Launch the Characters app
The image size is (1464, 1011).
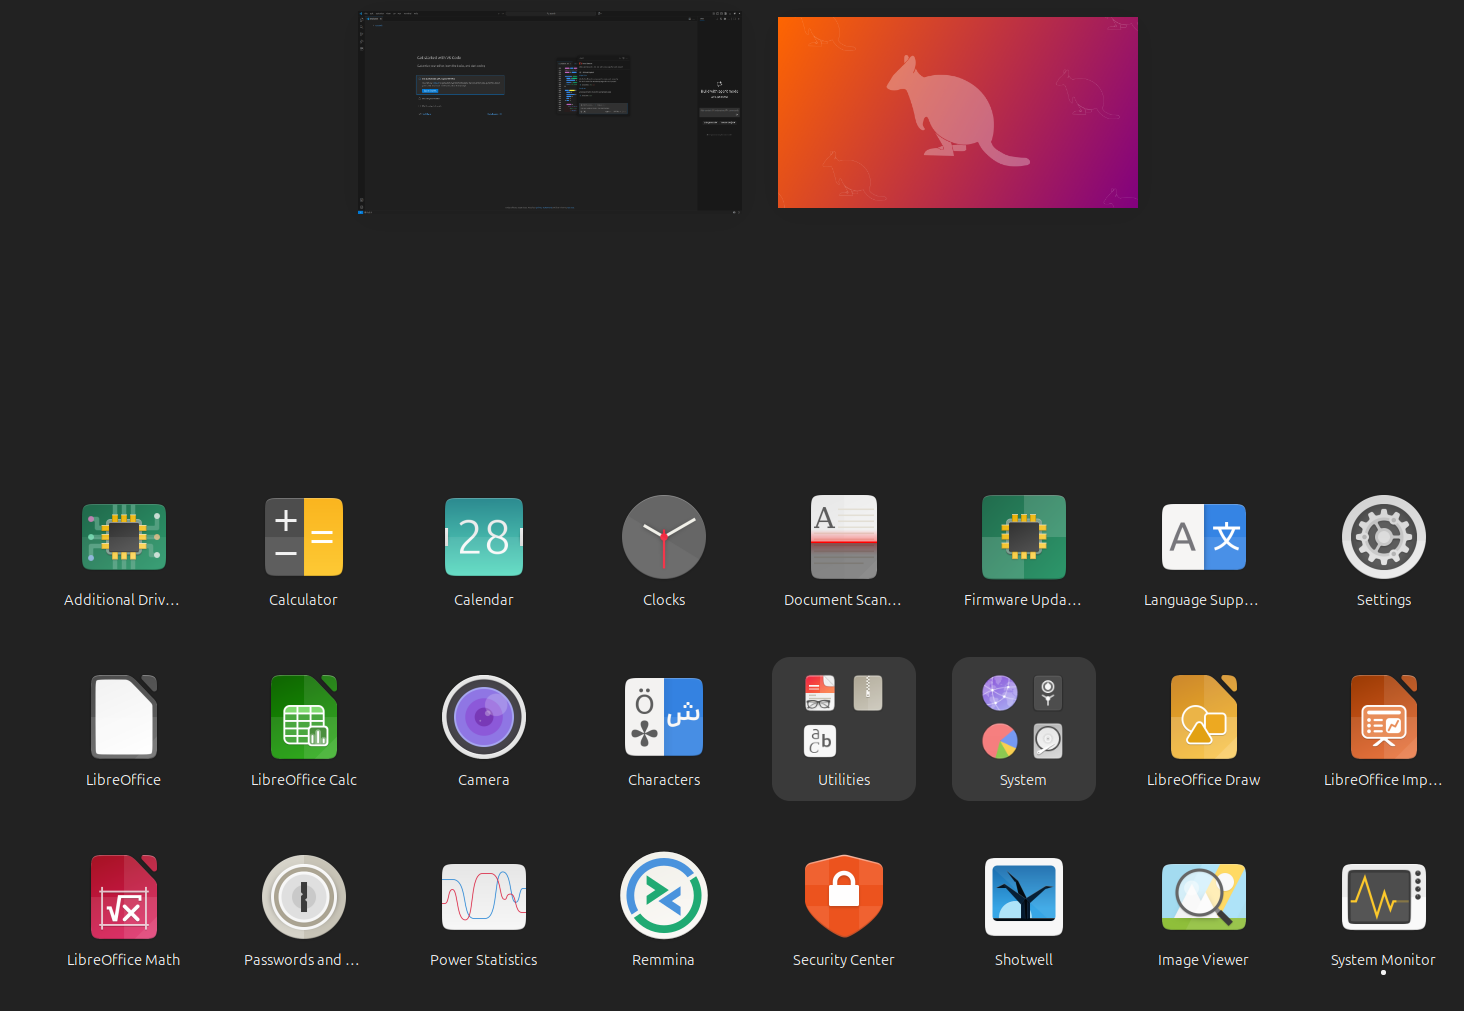click(663, 718)
